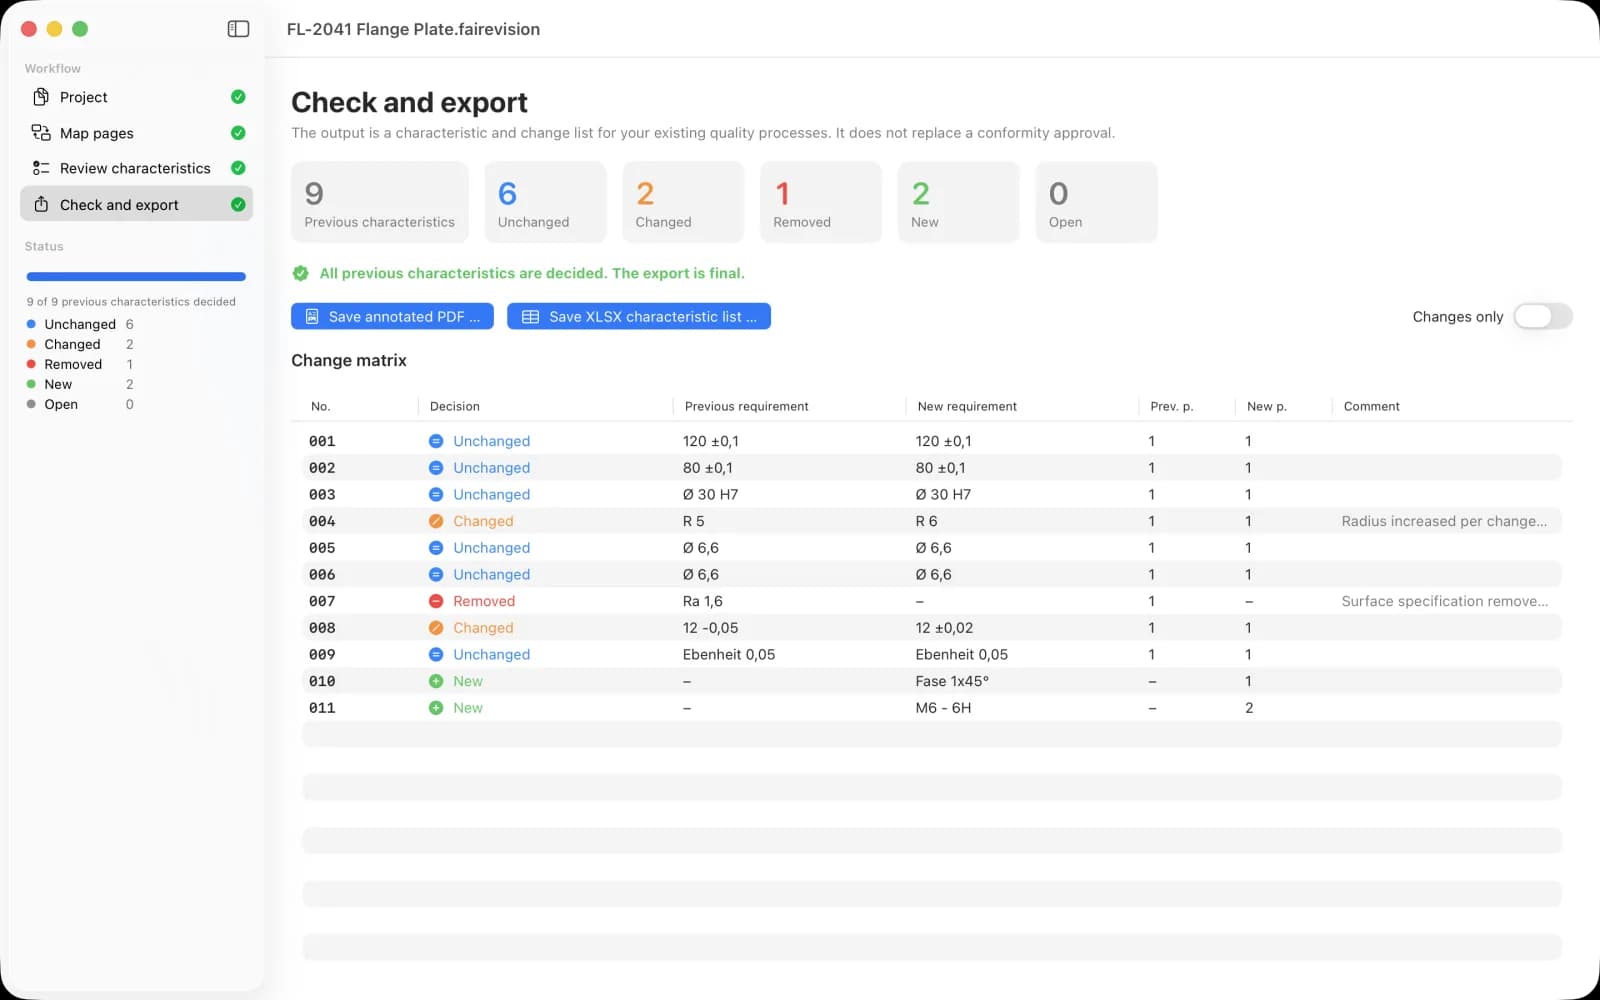Save the XLSX characteristic list
The image size is (1600, 1000).
pos(639,316)
